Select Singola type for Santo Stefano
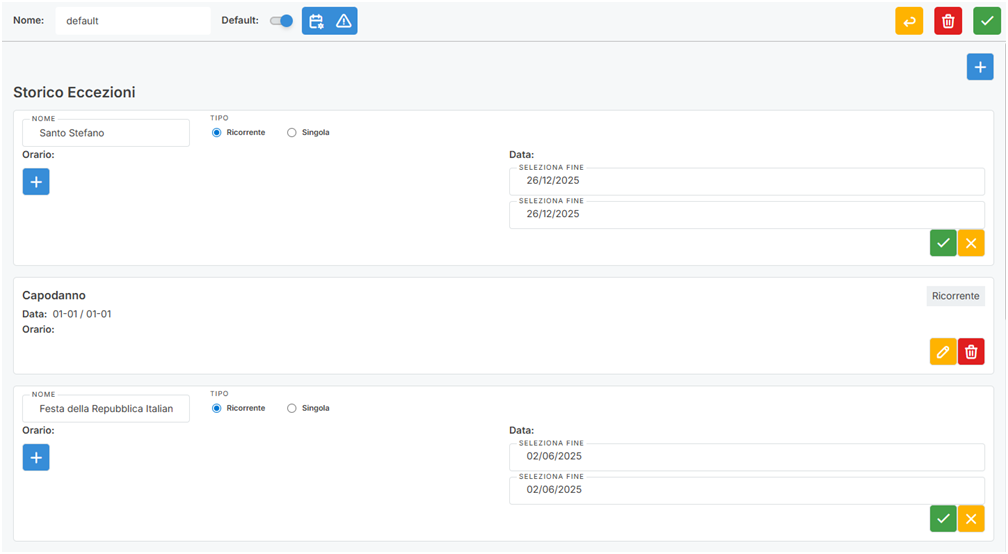The width and height of the screenshot is (1008, 554). point(292,132)
